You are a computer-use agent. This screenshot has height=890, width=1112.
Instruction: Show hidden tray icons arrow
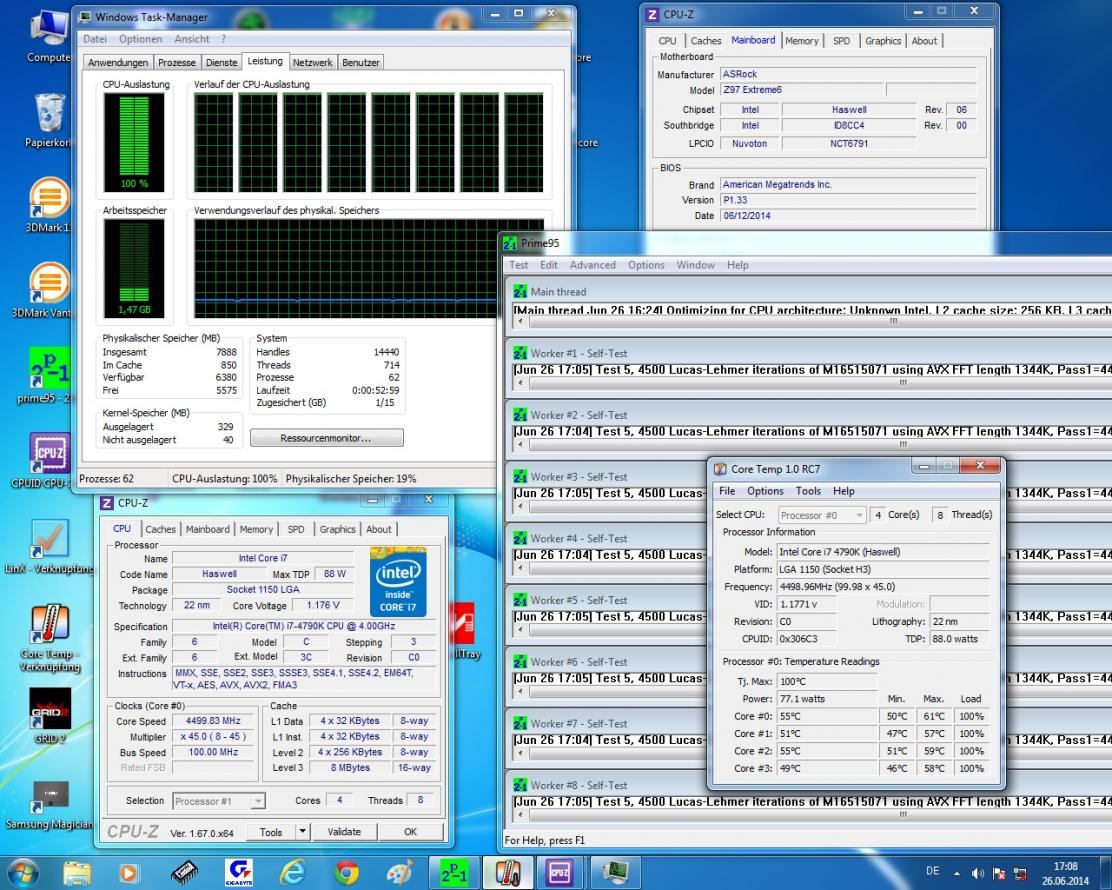point(957,874)
